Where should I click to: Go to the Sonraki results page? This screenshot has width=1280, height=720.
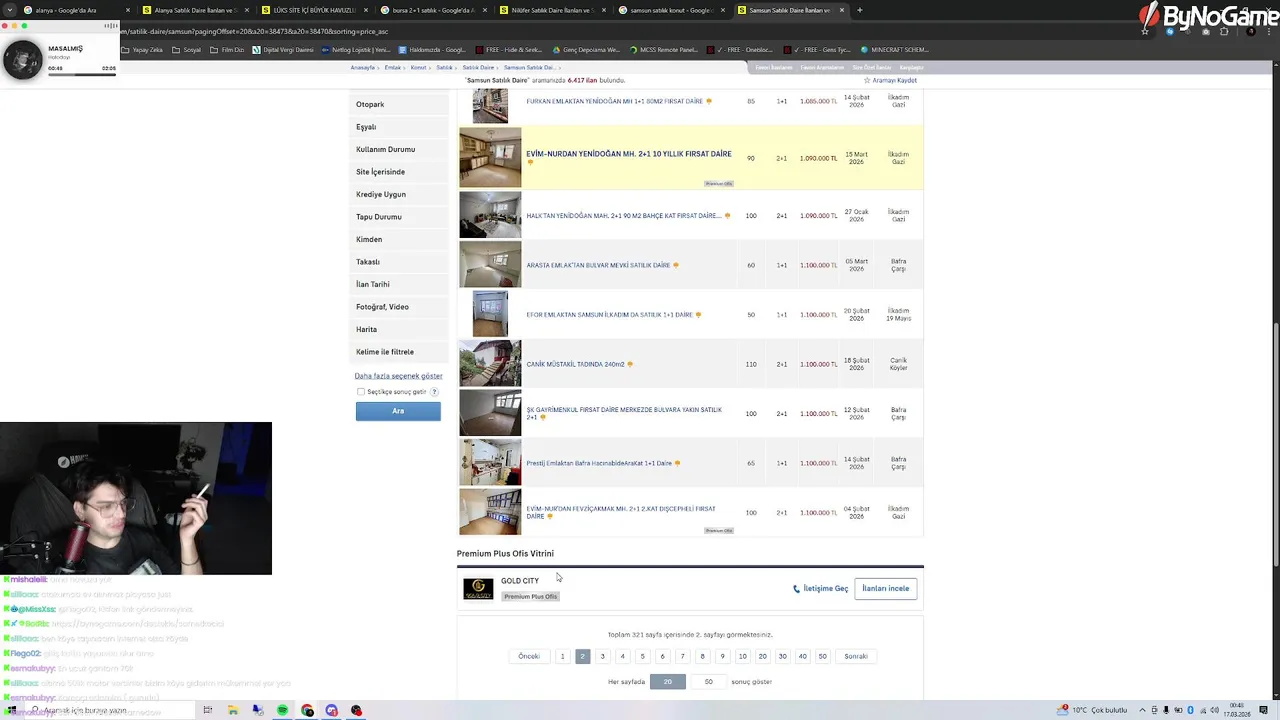[x=856, y=657]
